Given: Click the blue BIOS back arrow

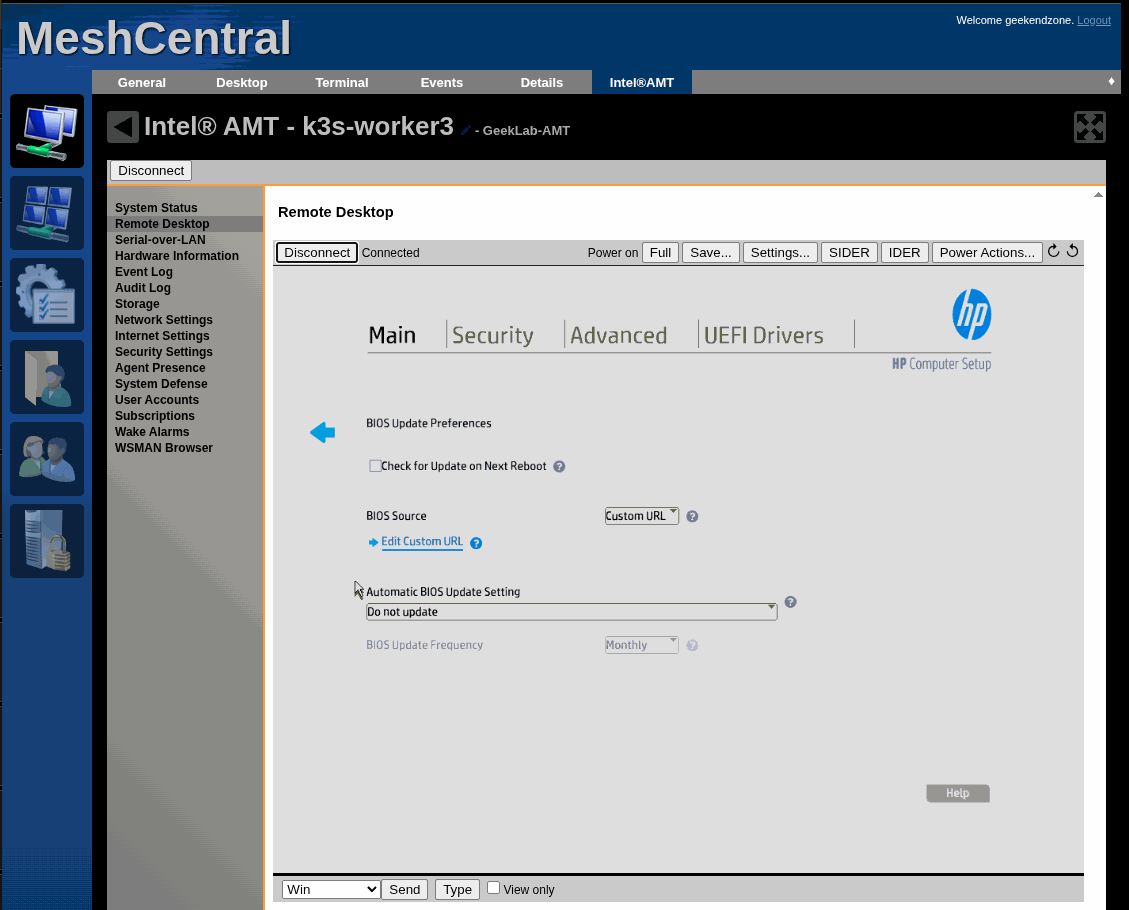Looking at the screenshot, I should click(x=323, y=432).
